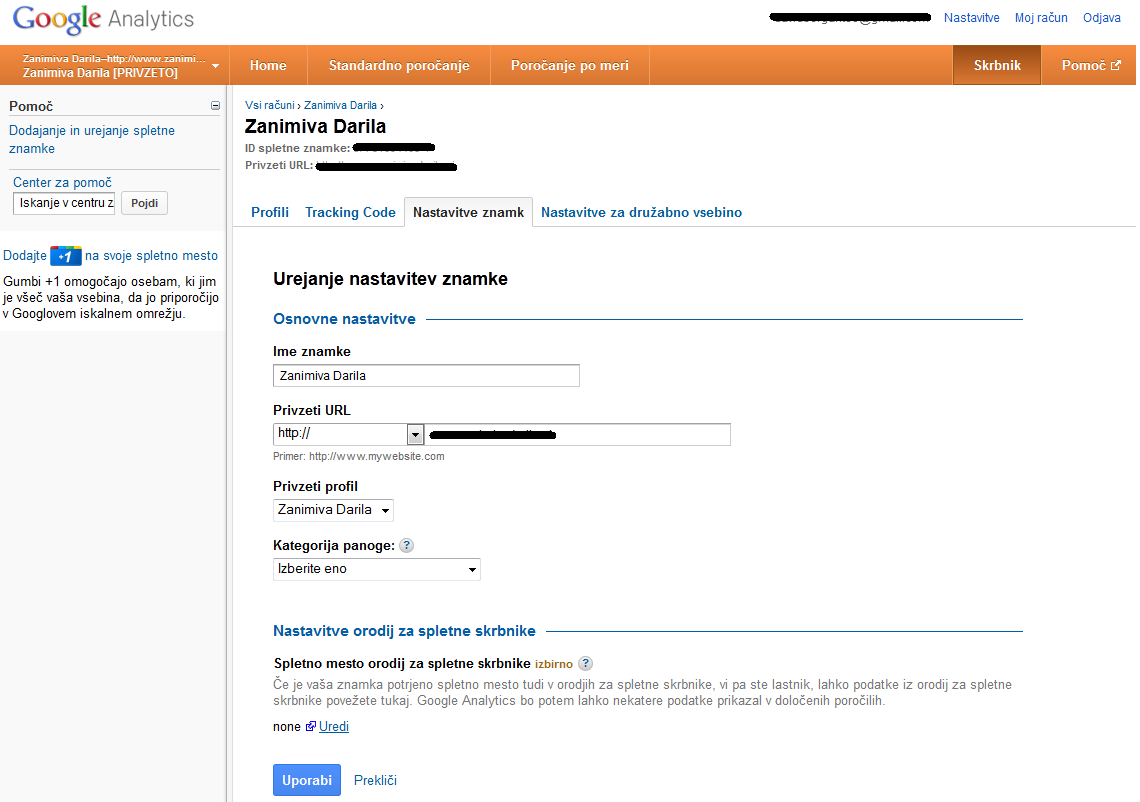Go to Nastavitve za družabno vsebino tab
1140x802 pixels.
click(x=641, y=212)
